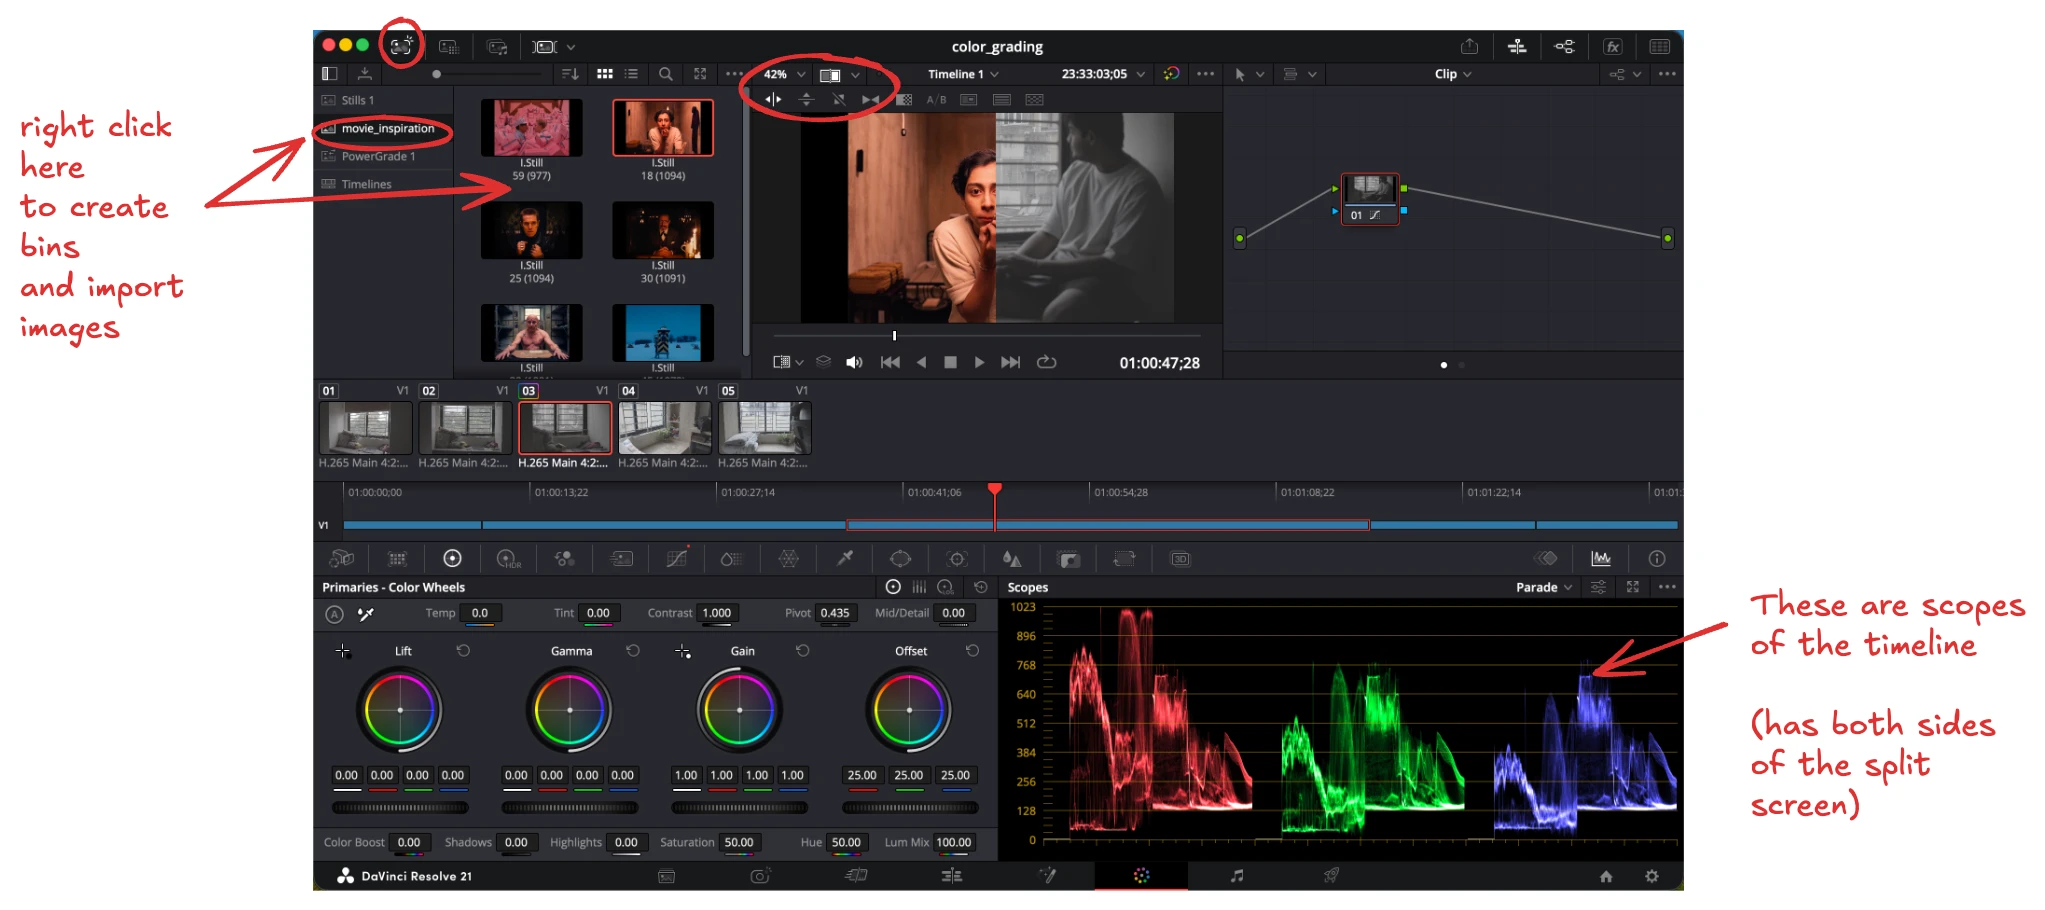
Task: Open the Clip node graph mode dropdown
Action: coord(1453,74)
